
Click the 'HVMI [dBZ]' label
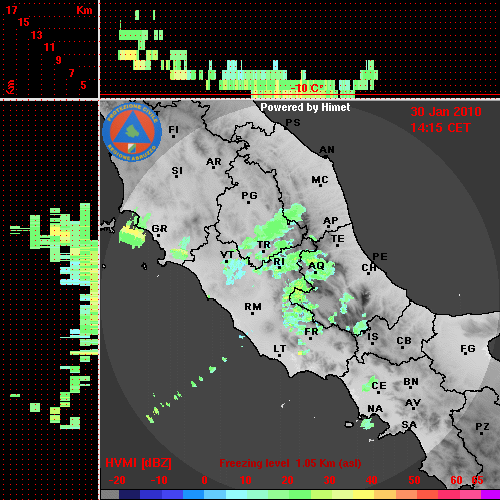(x=138, y=463)
